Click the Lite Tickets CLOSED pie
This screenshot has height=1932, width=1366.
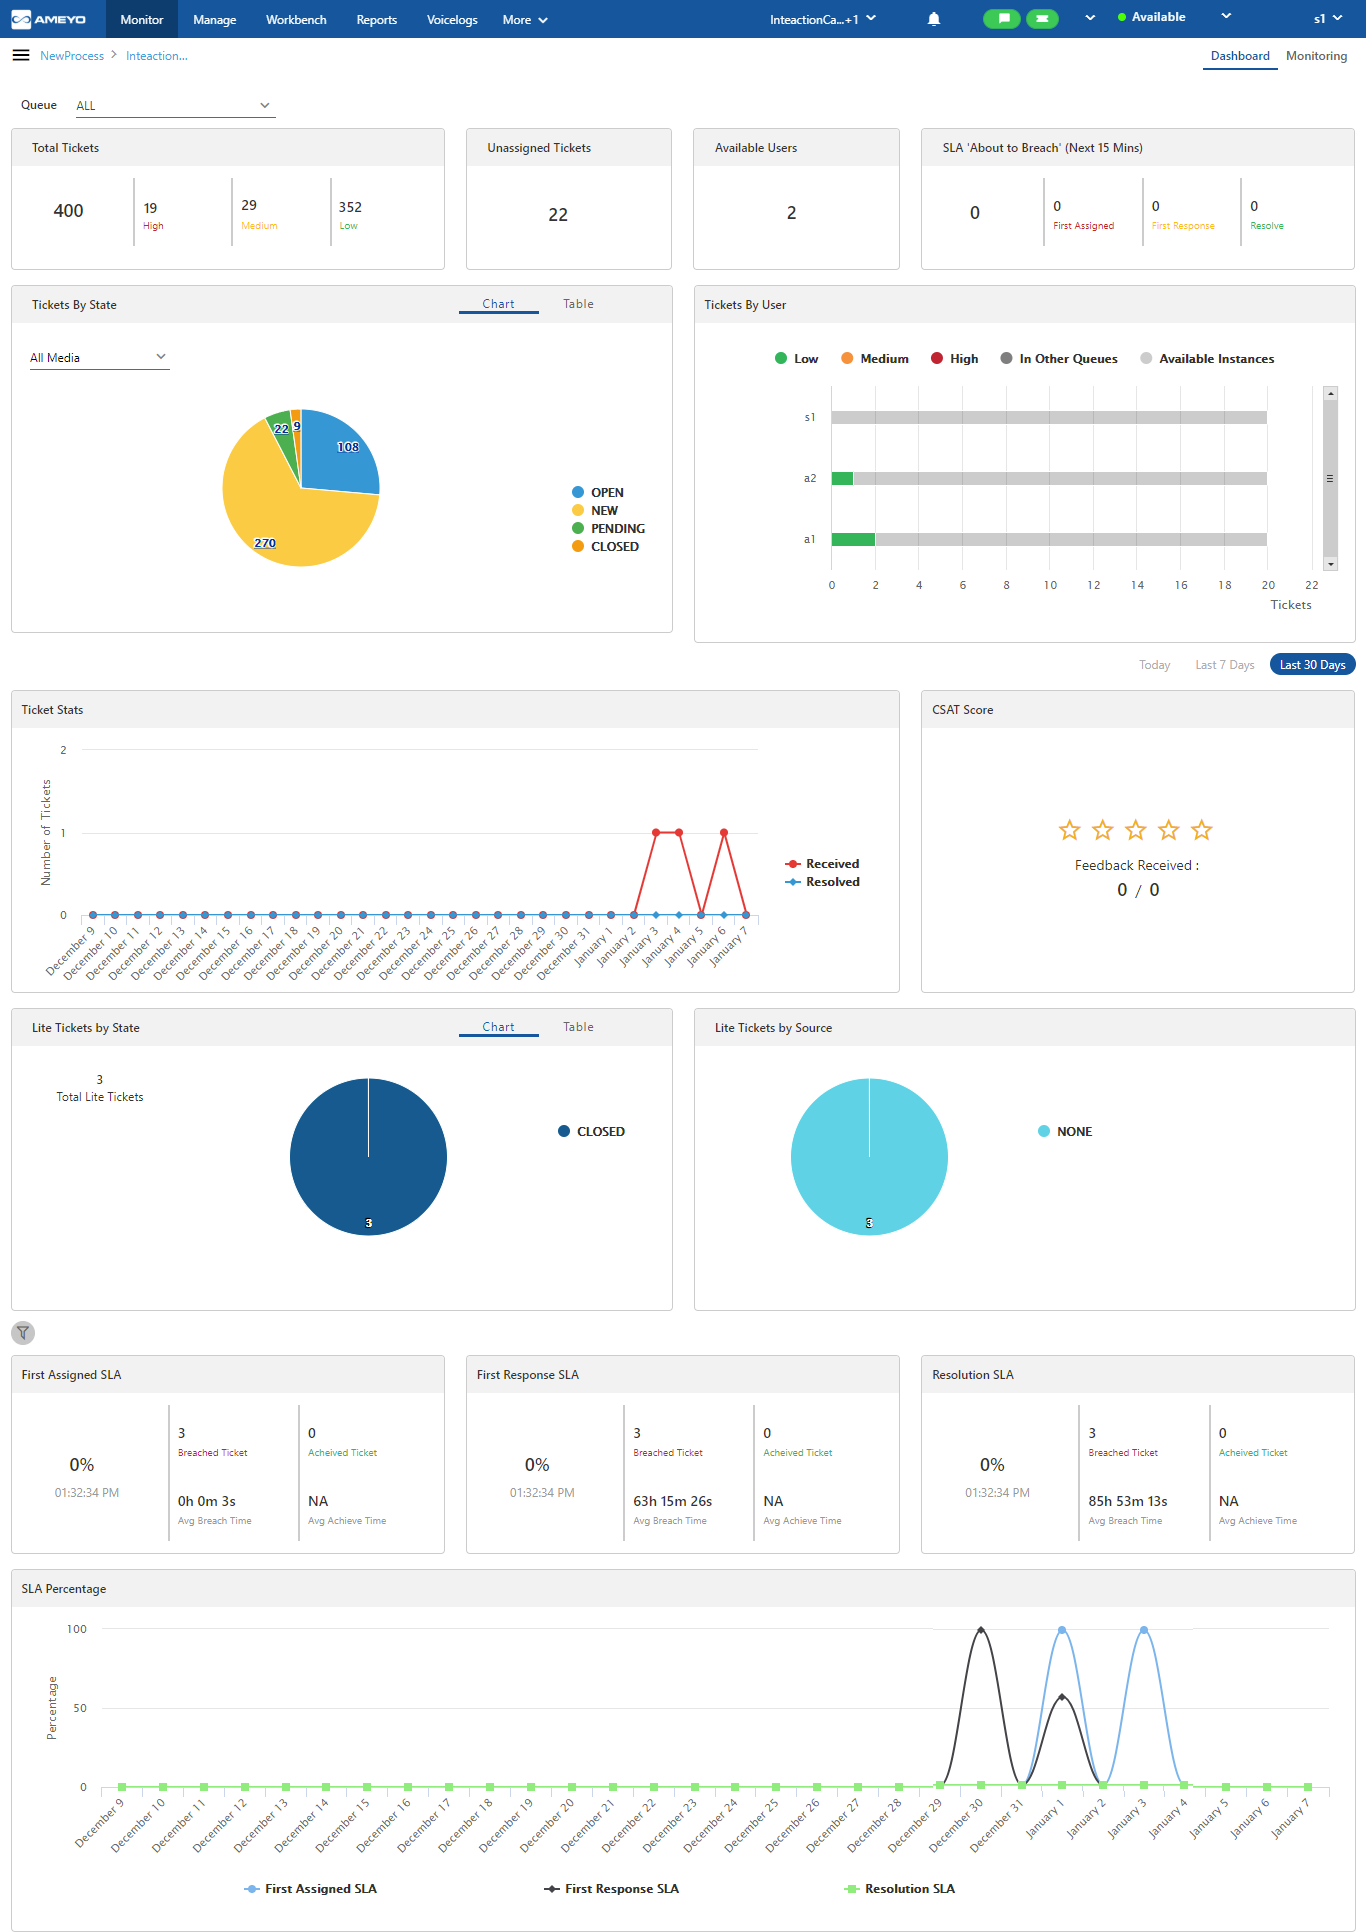pyautogui.click(x=368, y=1157)
